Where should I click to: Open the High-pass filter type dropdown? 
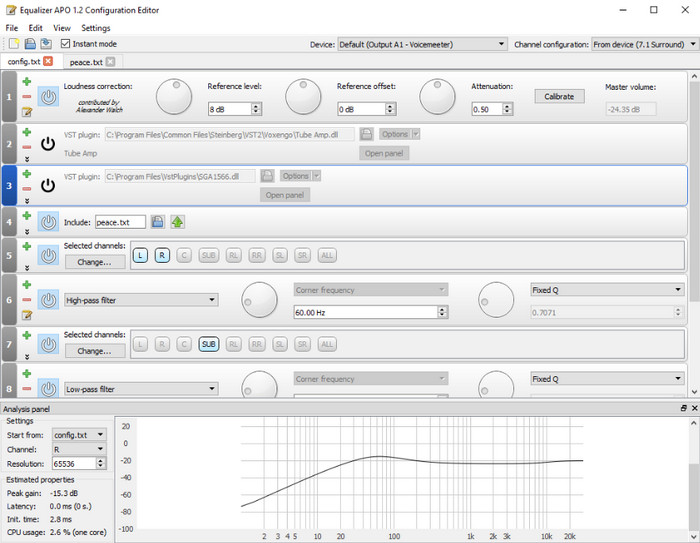pyautogui.click(x=140, y=300)
